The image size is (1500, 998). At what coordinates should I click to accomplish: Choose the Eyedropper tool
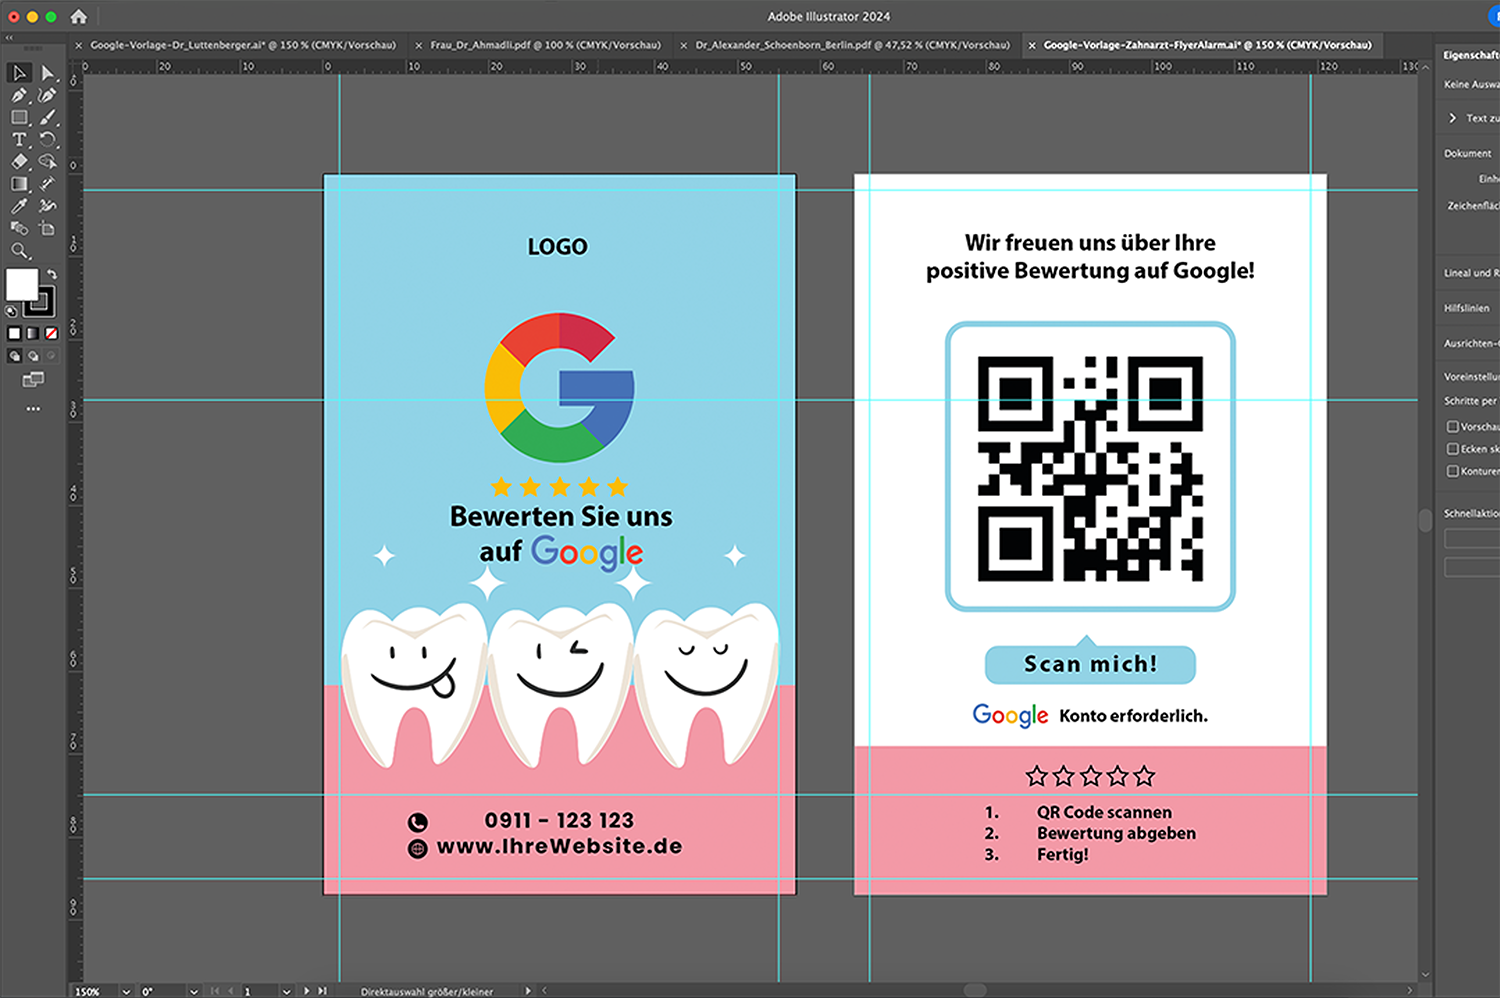coord(19,206)
